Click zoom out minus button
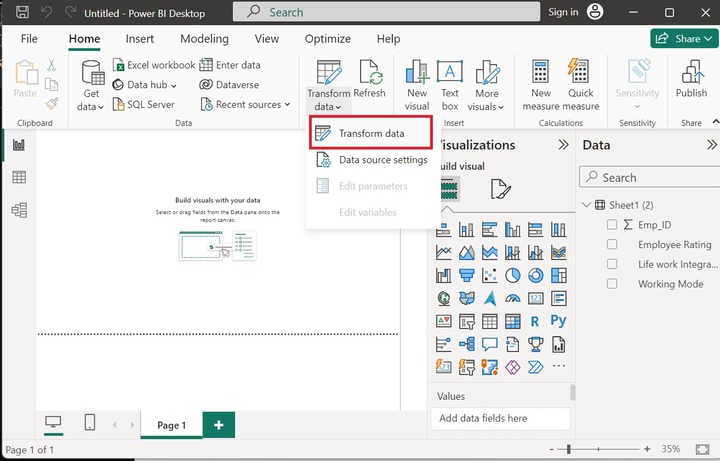The image size is (720, 461). 551,449
